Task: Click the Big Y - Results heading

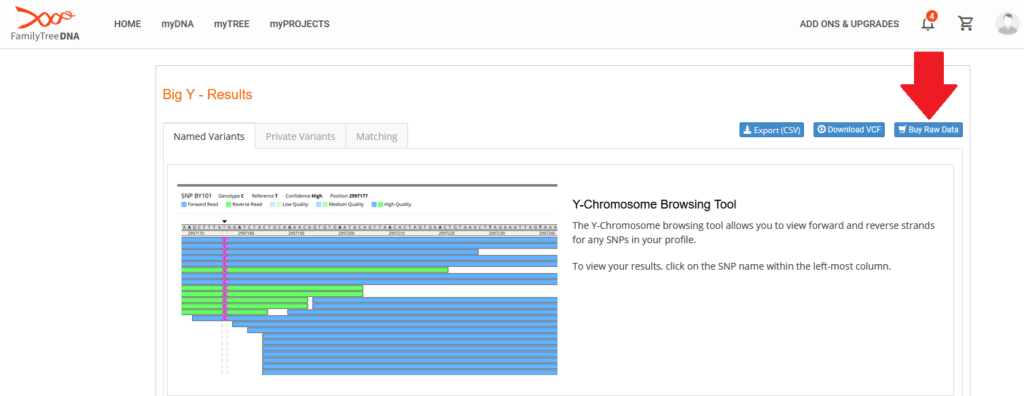Action: (207, 95)
